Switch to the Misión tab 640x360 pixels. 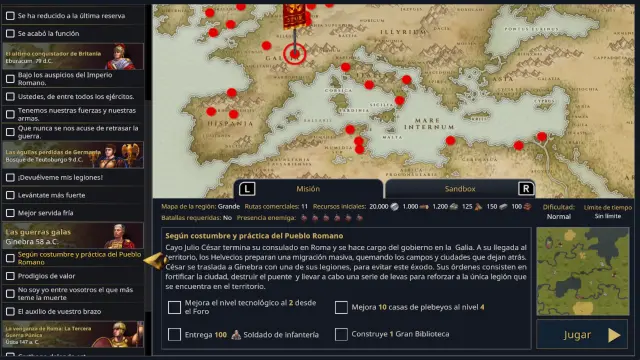pos(308,189)
